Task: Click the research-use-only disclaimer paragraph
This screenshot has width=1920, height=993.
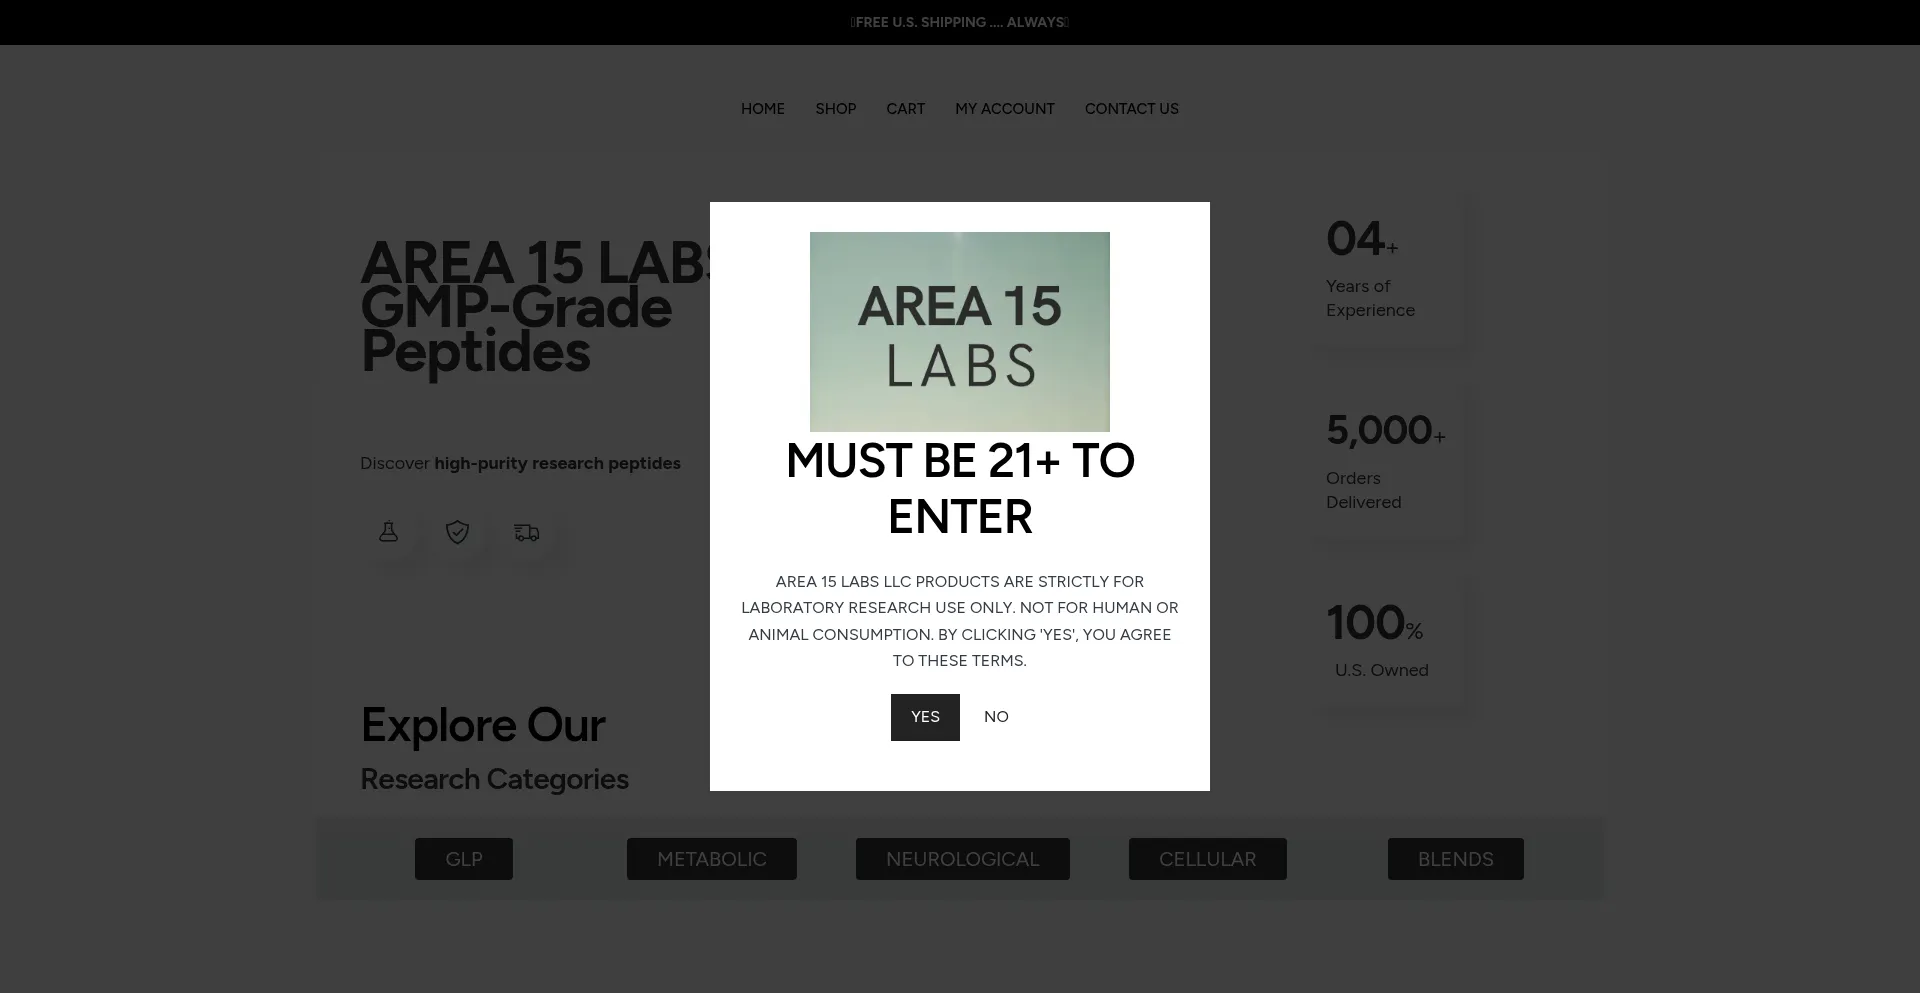Action: point(960,621)
